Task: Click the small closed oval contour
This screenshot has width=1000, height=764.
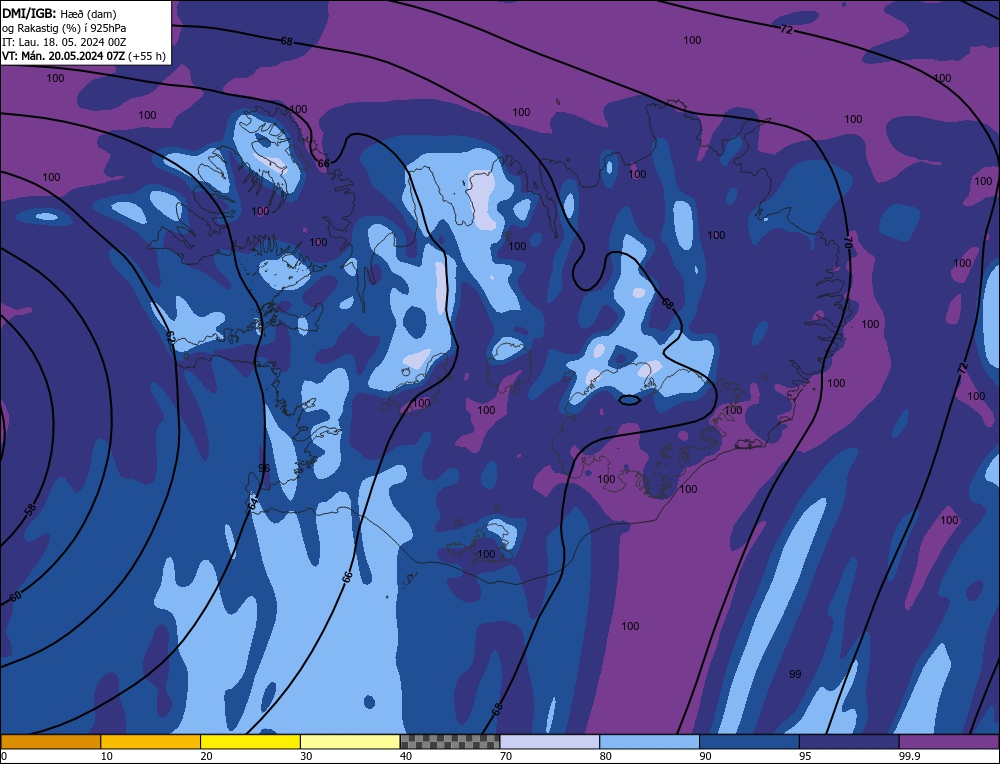Action: (x=629, y=400)
